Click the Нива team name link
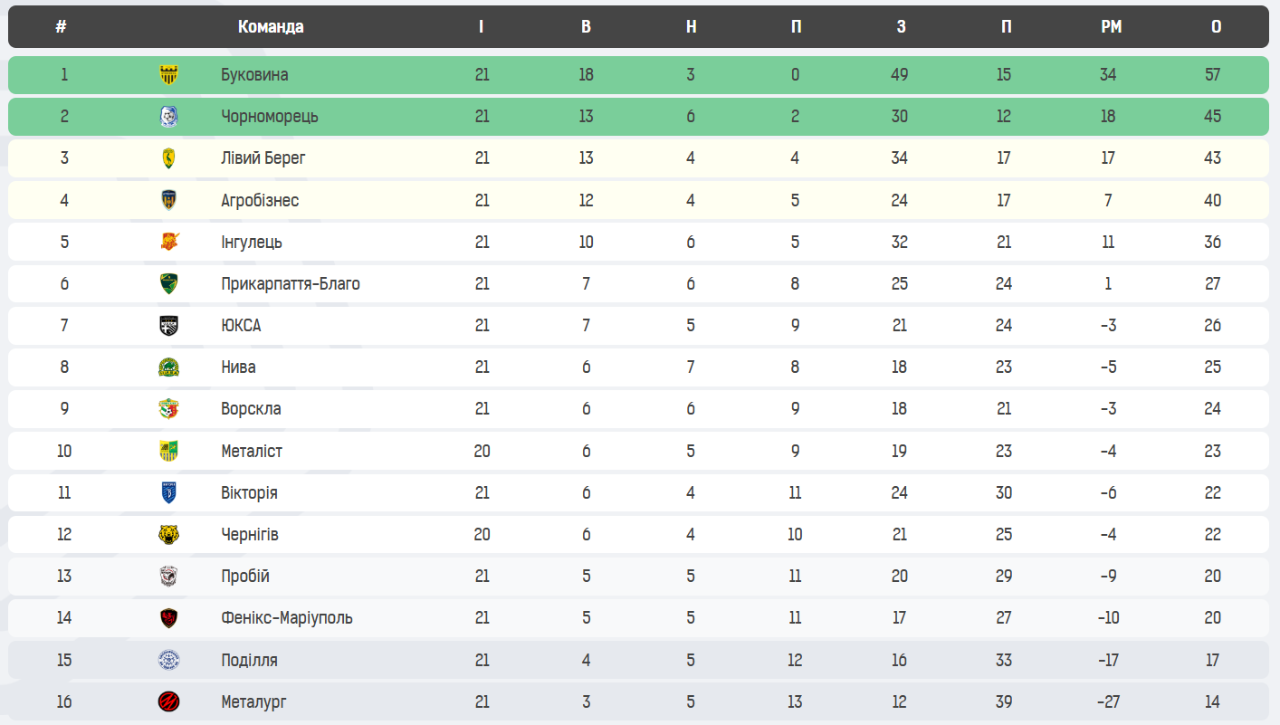Viewport: 1280px width, 725px height. pos(238,367)
